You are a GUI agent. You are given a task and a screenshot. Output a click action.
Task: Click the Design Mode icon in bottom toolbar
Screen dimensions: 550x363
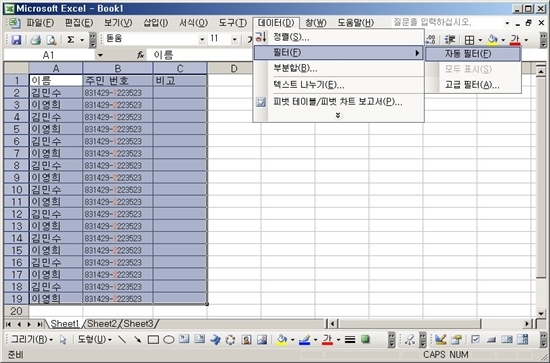pyautogui.click(x=440, y=339)
